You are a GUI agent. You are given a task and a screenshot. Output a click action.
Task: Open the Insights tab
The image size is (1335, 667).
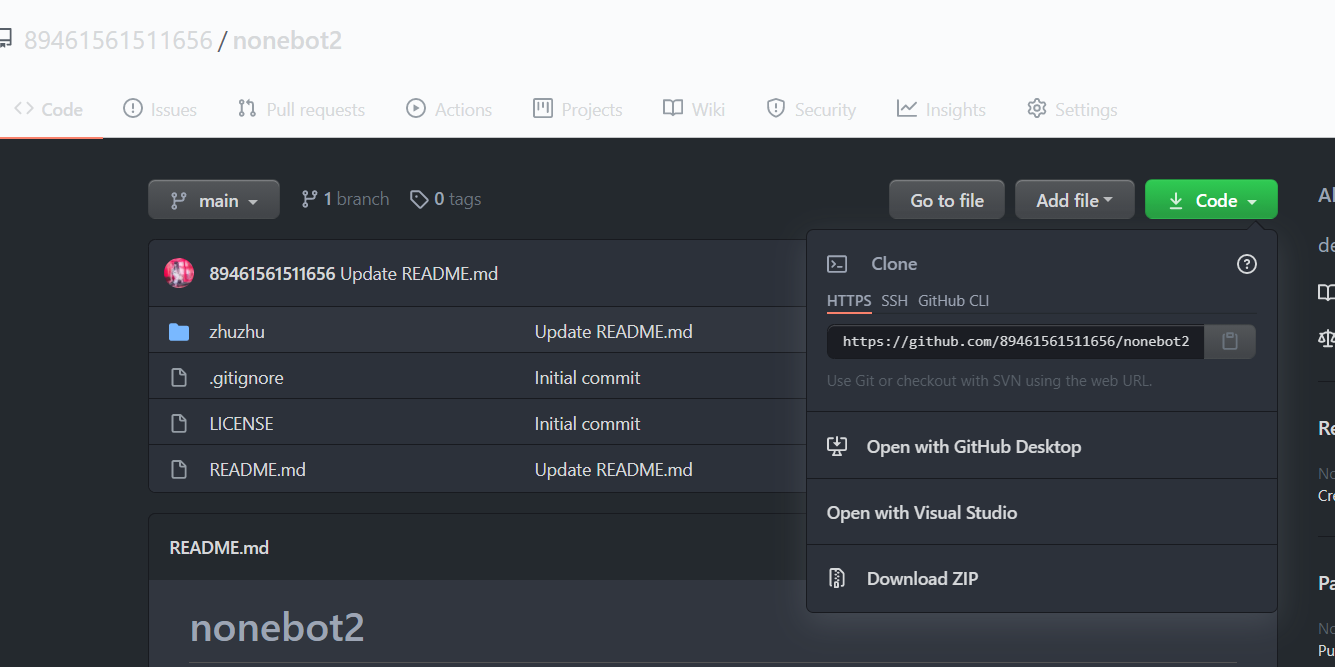tap(941, 109)
